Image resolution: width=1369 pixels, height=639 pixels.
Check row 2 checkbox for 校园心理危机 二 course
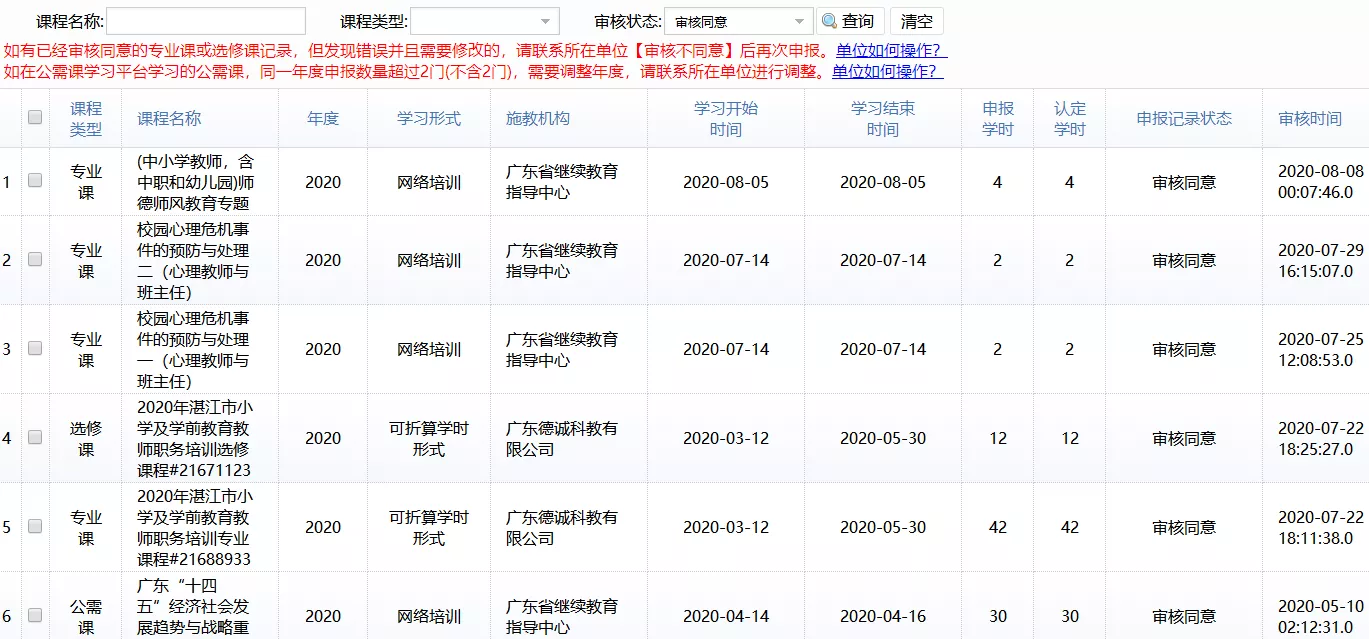[35, 259]
